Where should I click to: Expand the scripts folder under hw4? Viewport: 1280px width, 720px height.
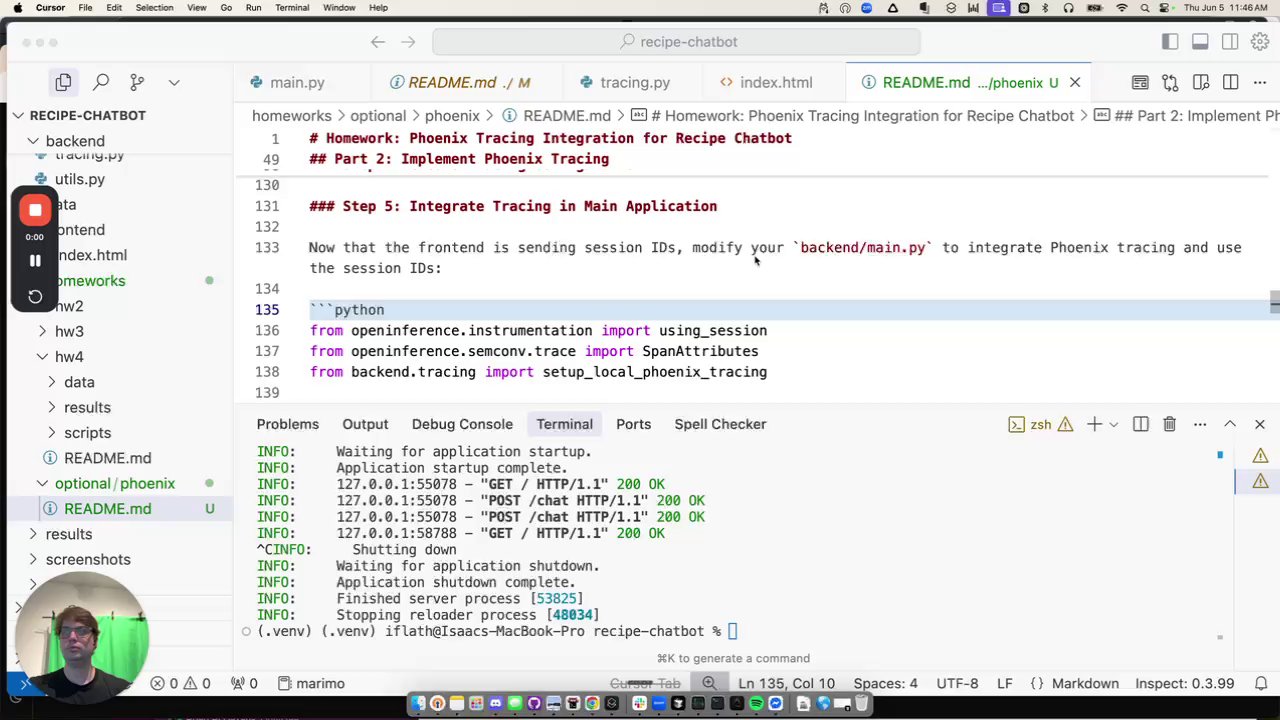(x=87, y=433)
